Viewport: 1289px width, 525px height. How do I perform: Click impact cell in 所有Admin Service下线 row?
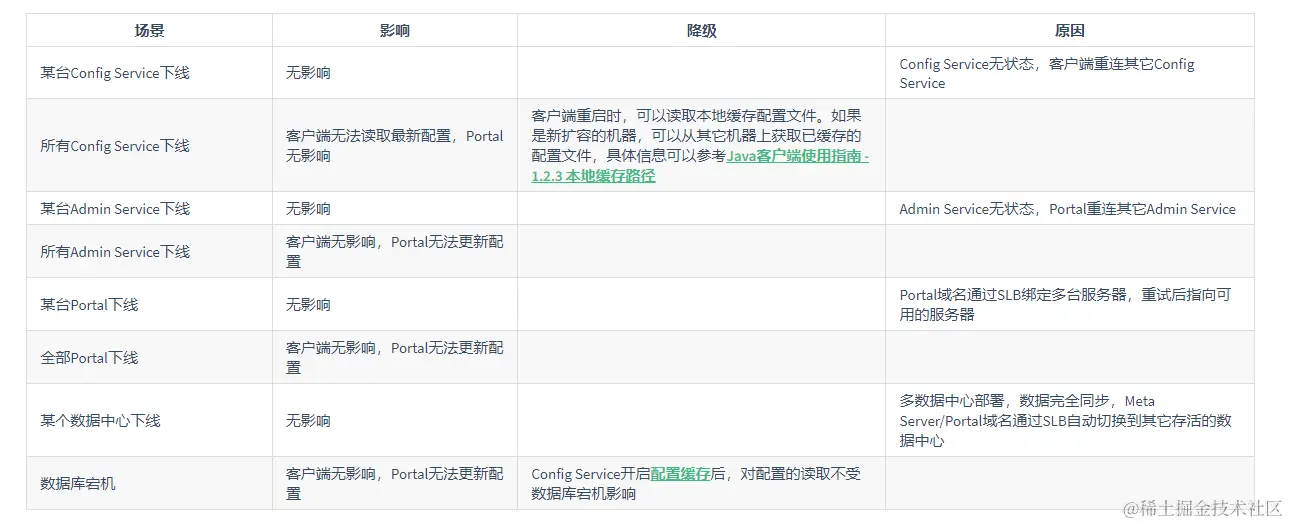(395, 252)
